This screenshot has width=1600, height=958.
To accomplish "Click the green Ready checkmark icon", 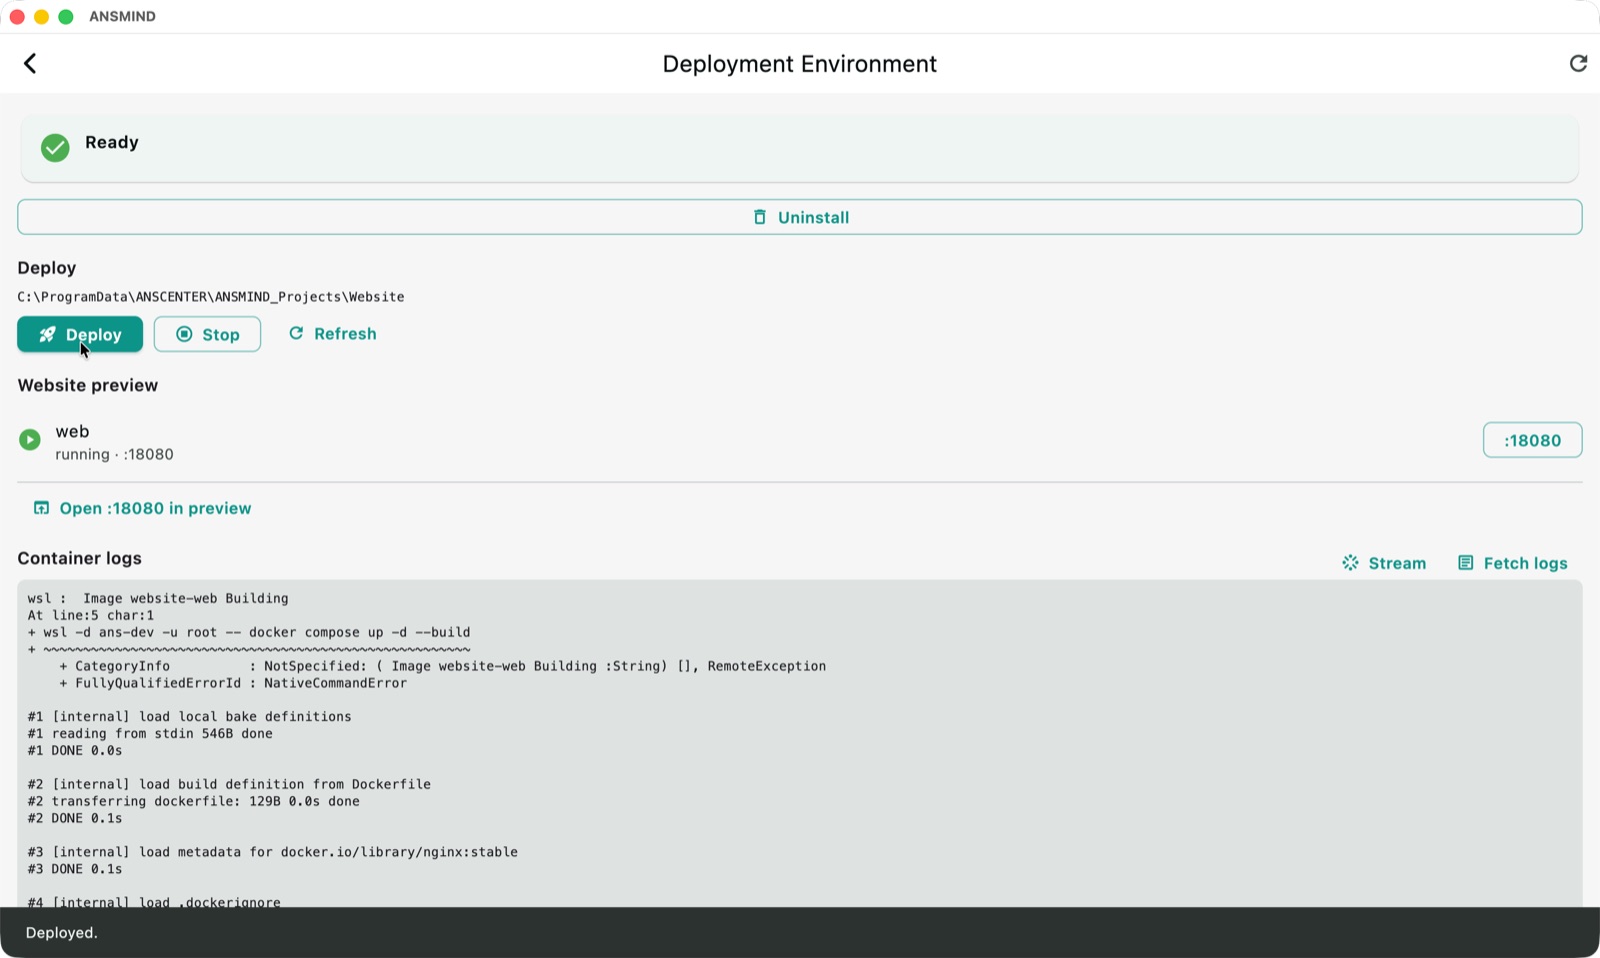I will pyautogui.click(x=55, y=148).
